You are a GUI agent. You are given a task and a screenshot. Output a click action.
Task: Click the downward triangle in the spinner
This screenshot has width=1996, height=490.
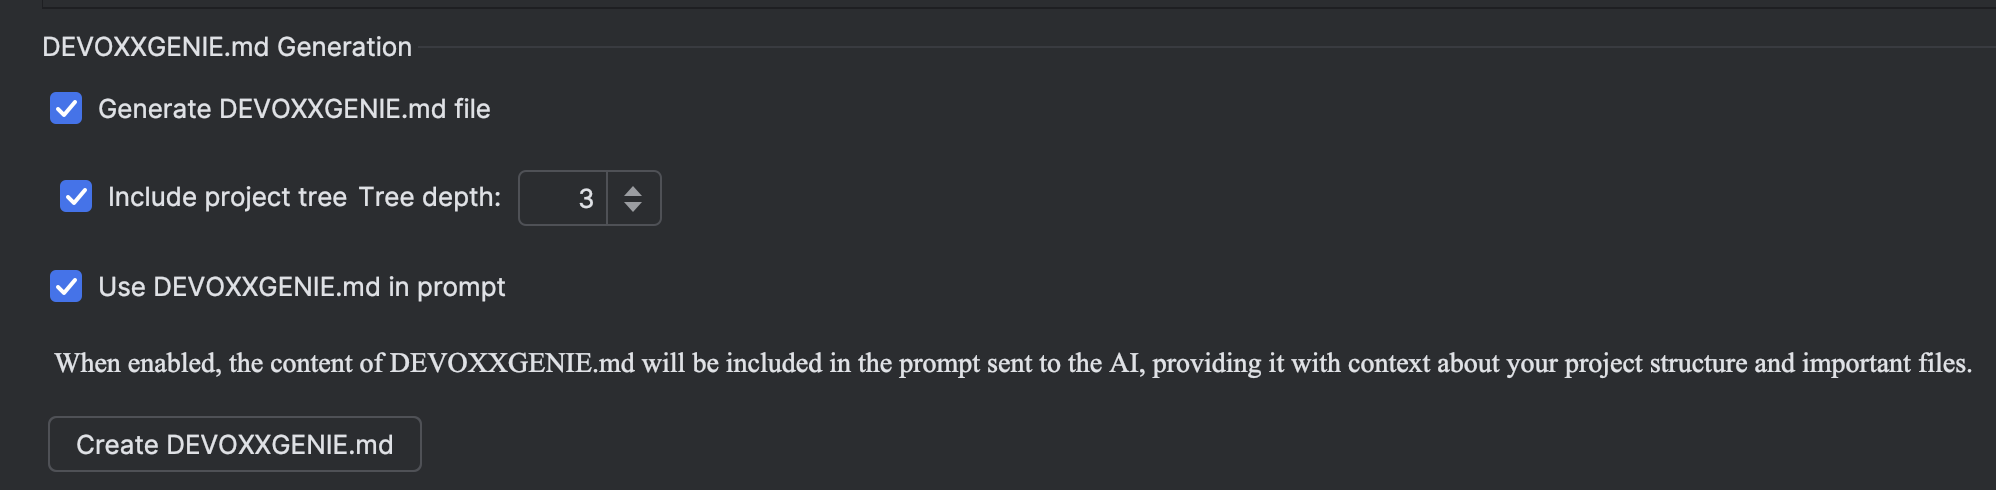633,207
